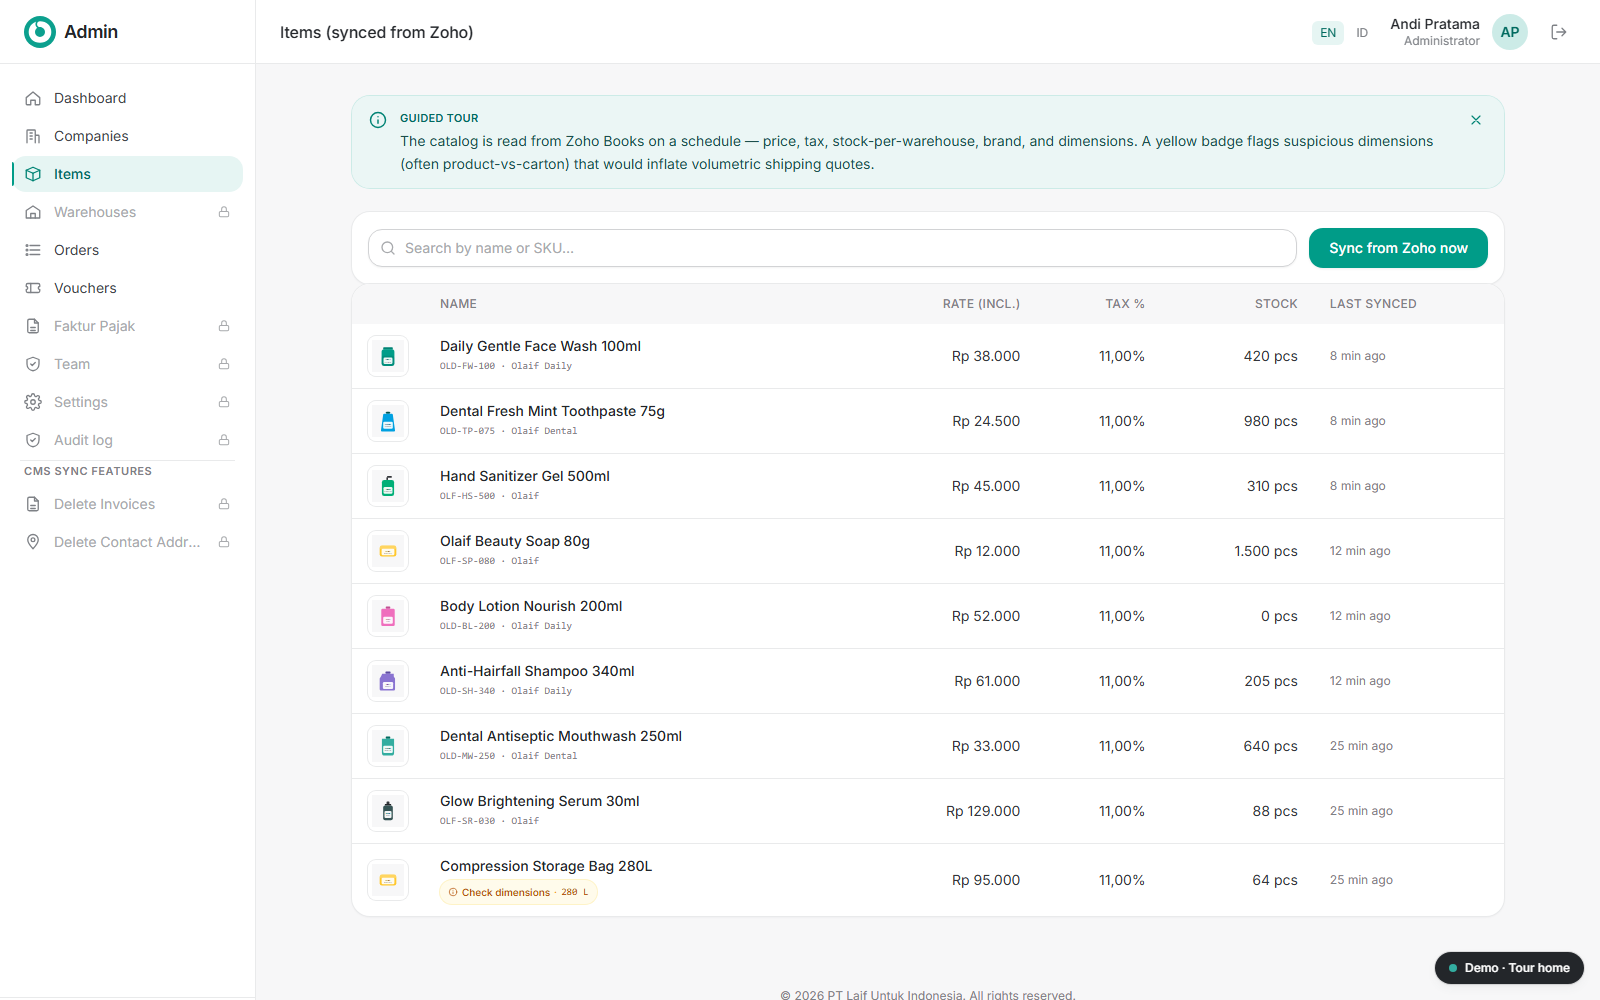Screen dimensions: 1600x1000
Task: Click the LAST SYNCED column header
Action: click(1373, 304)
